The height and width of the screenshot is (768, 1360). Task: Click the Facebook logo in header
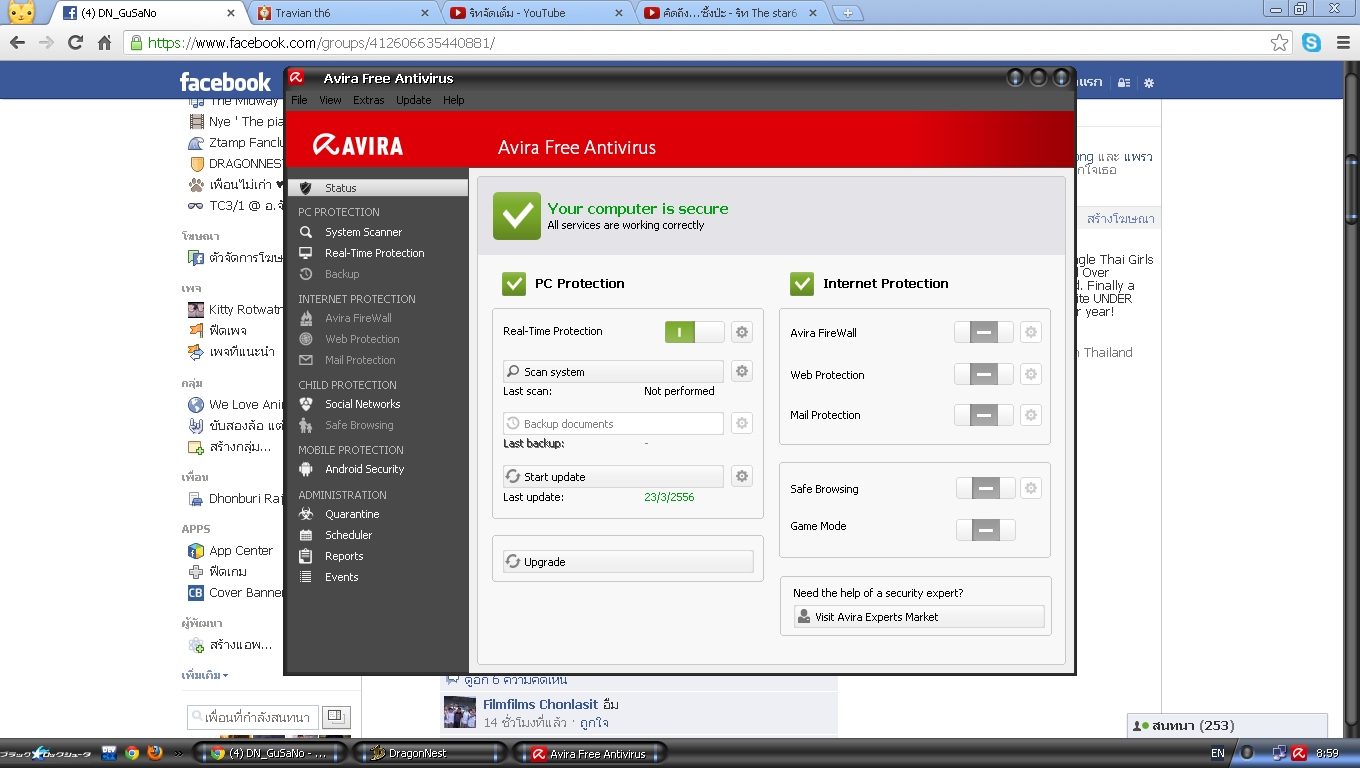(225, 82)
